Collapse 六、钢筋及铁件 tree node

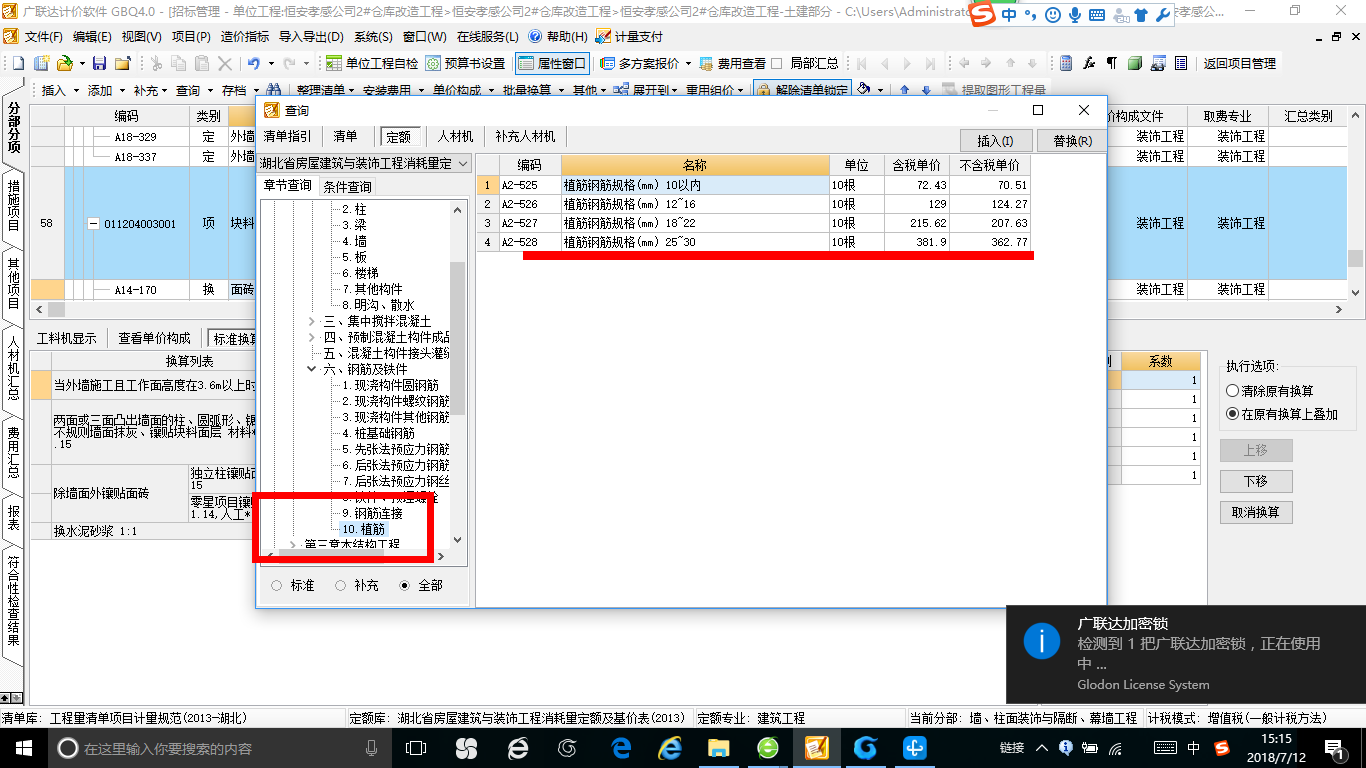311,369
